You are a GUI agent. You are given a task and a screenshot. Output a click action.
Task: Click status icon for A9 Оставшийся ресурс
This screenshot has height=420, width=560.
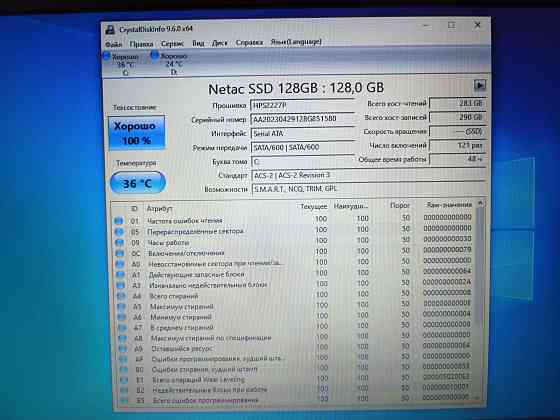point(123,349)
